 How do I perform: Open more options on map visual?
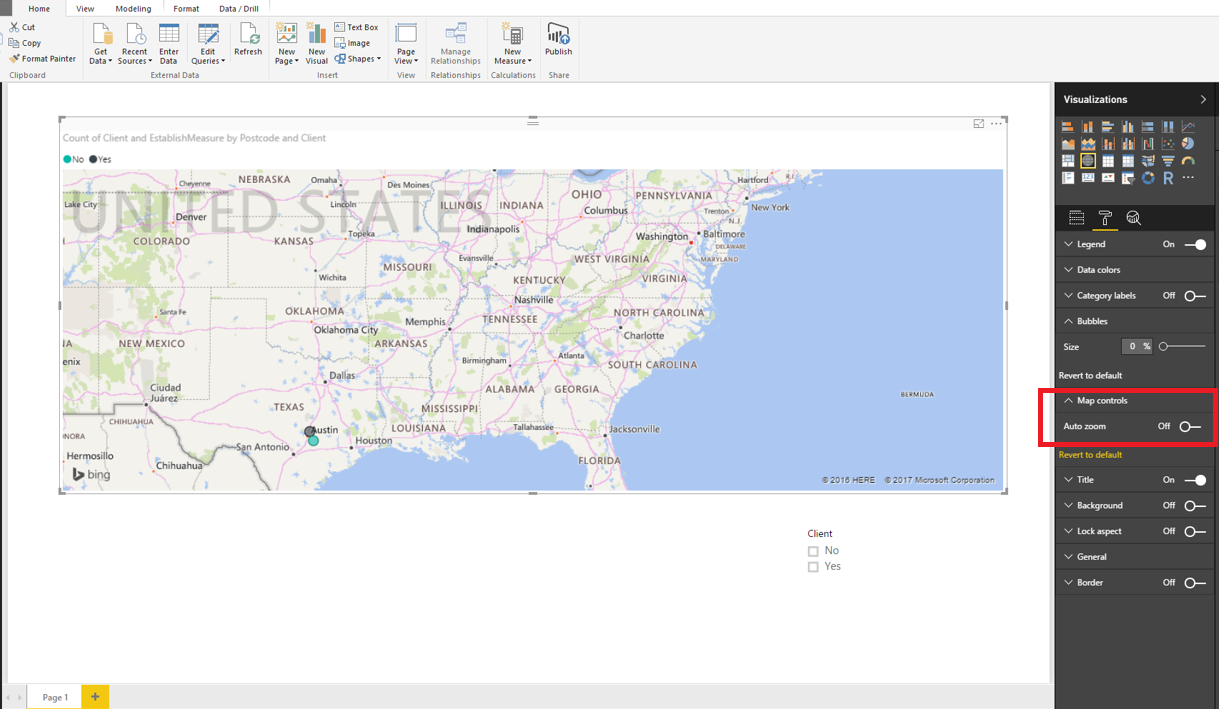coord(996,124)
